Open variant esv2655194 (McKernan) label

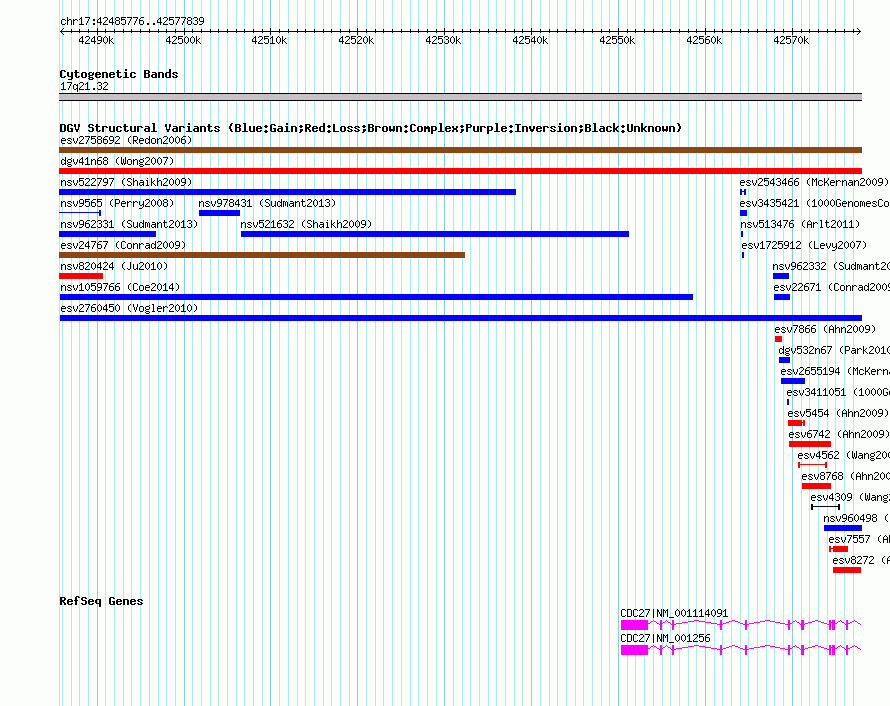835,371
